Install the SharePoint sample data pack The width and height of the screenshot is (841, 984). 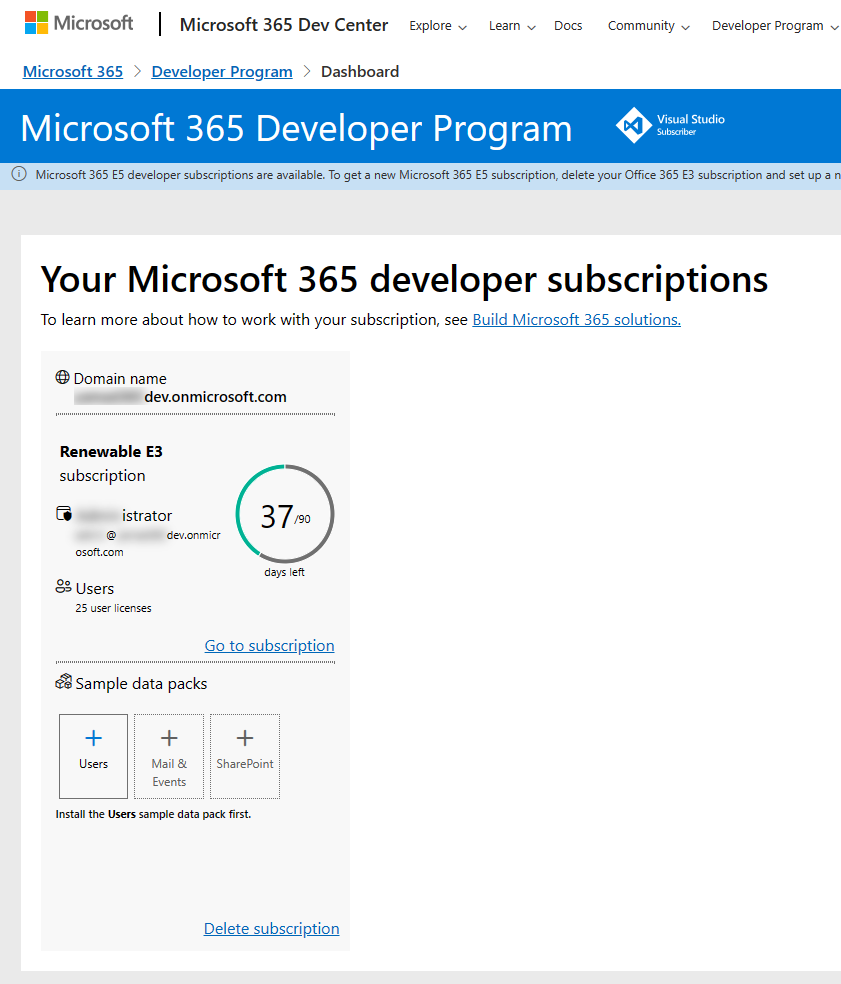244,757
